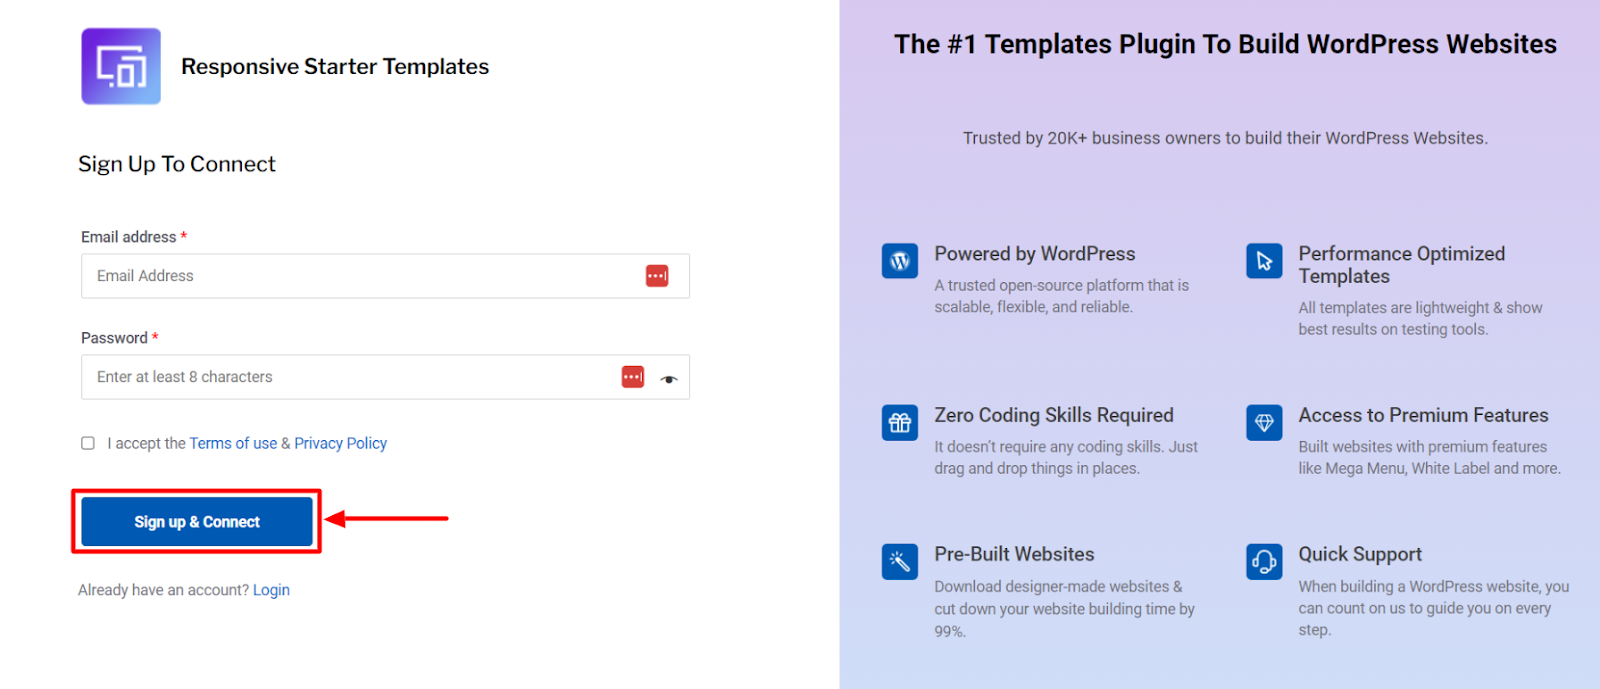Click the Sign up & Connect button

tap(197, 522)
